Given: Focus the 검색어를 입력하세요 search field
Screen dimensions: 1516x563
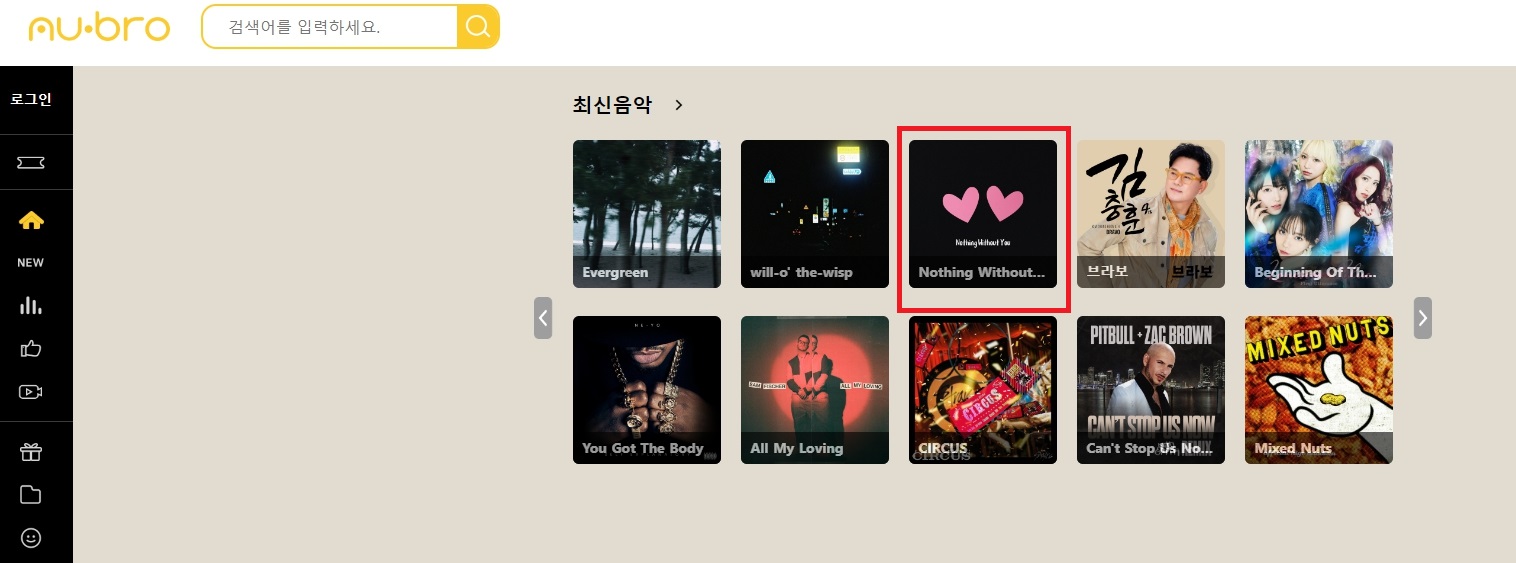Looking at the screenshot, I should pyautogui.click(x=330, y=27).
